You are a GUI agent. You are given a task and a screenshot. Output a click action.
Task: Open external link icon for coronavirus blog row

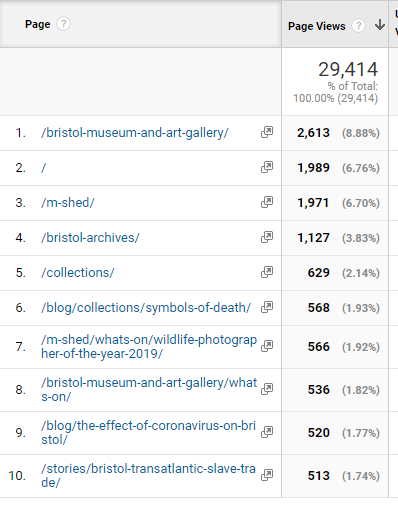click(267, 432)
